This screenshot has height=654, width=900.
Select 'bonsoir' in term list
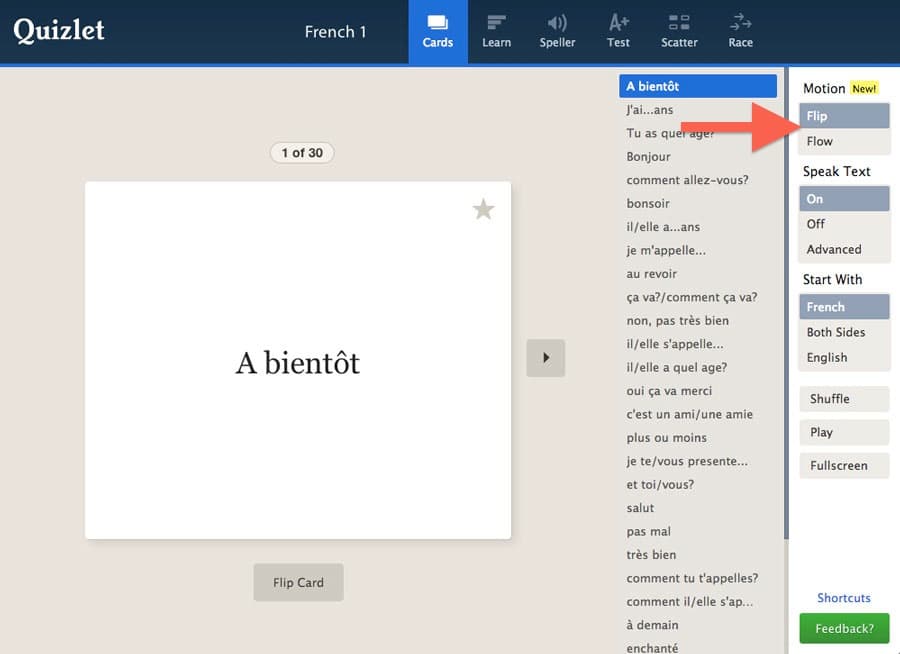click(698, 204)
